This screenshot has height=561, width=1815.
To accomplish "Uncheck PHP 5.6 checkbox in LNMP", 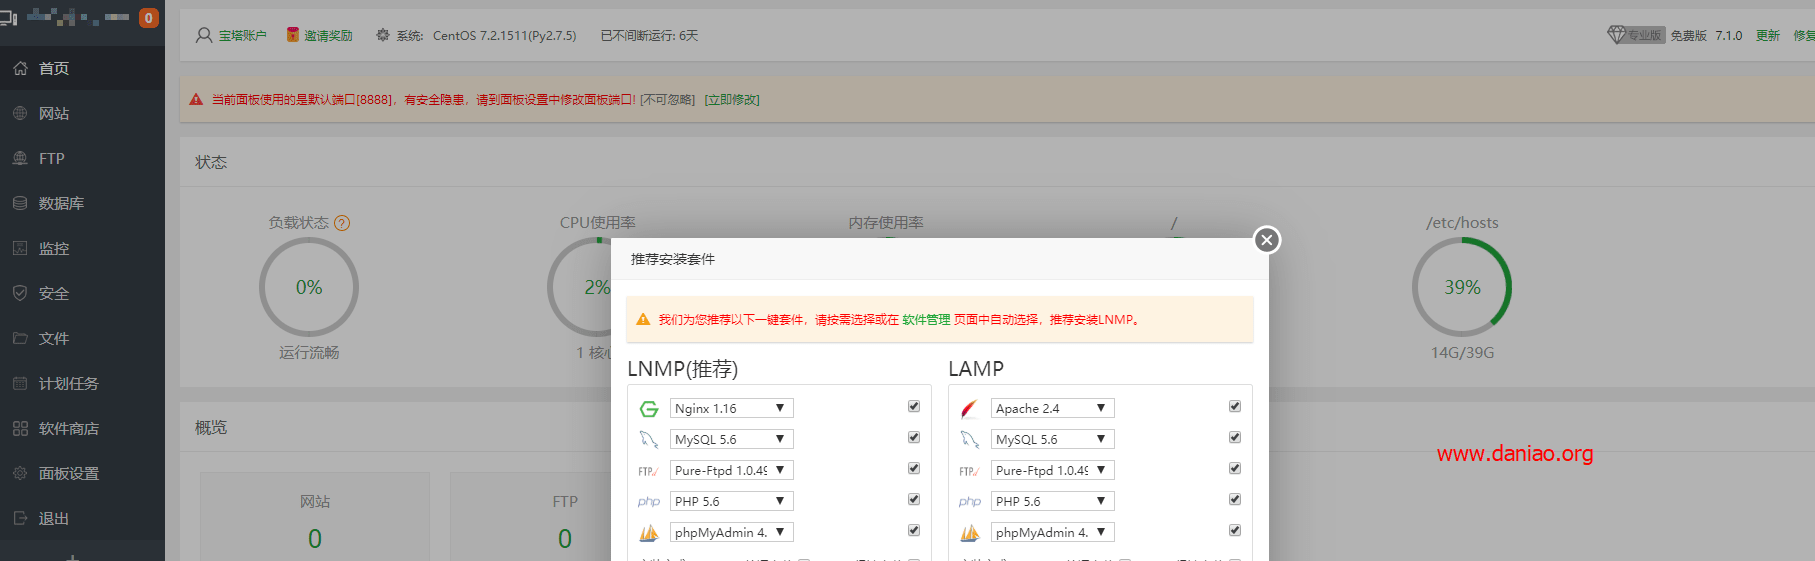I will tap(914, 499).
